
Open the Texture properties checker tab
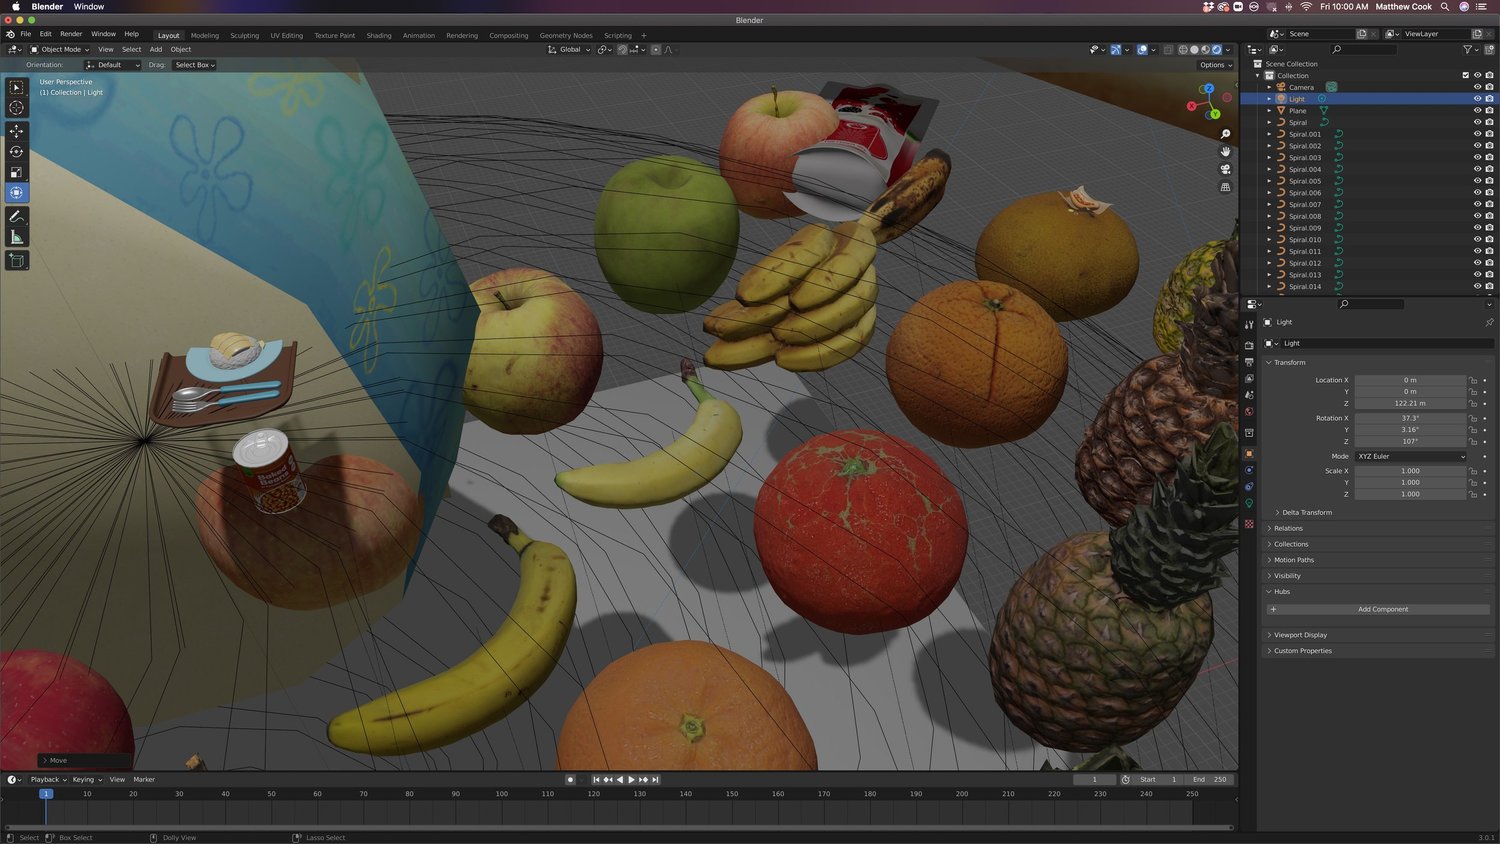point(1249,524)
